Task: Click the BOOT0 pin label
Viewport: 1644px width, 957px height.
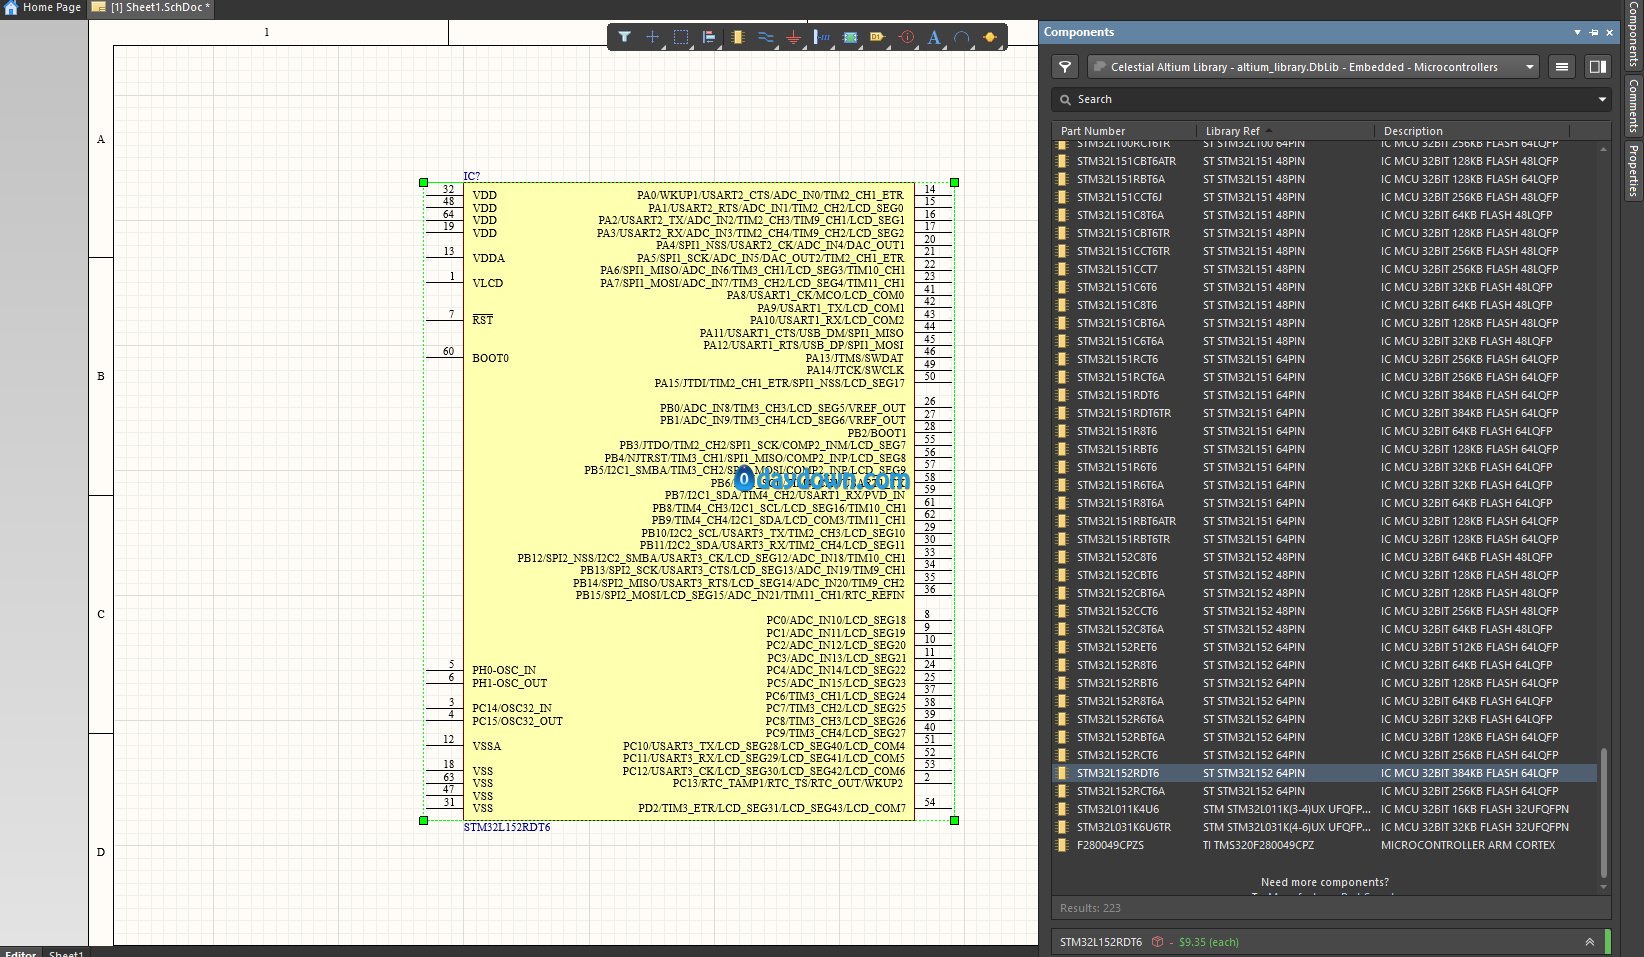Action: (490, 358)
